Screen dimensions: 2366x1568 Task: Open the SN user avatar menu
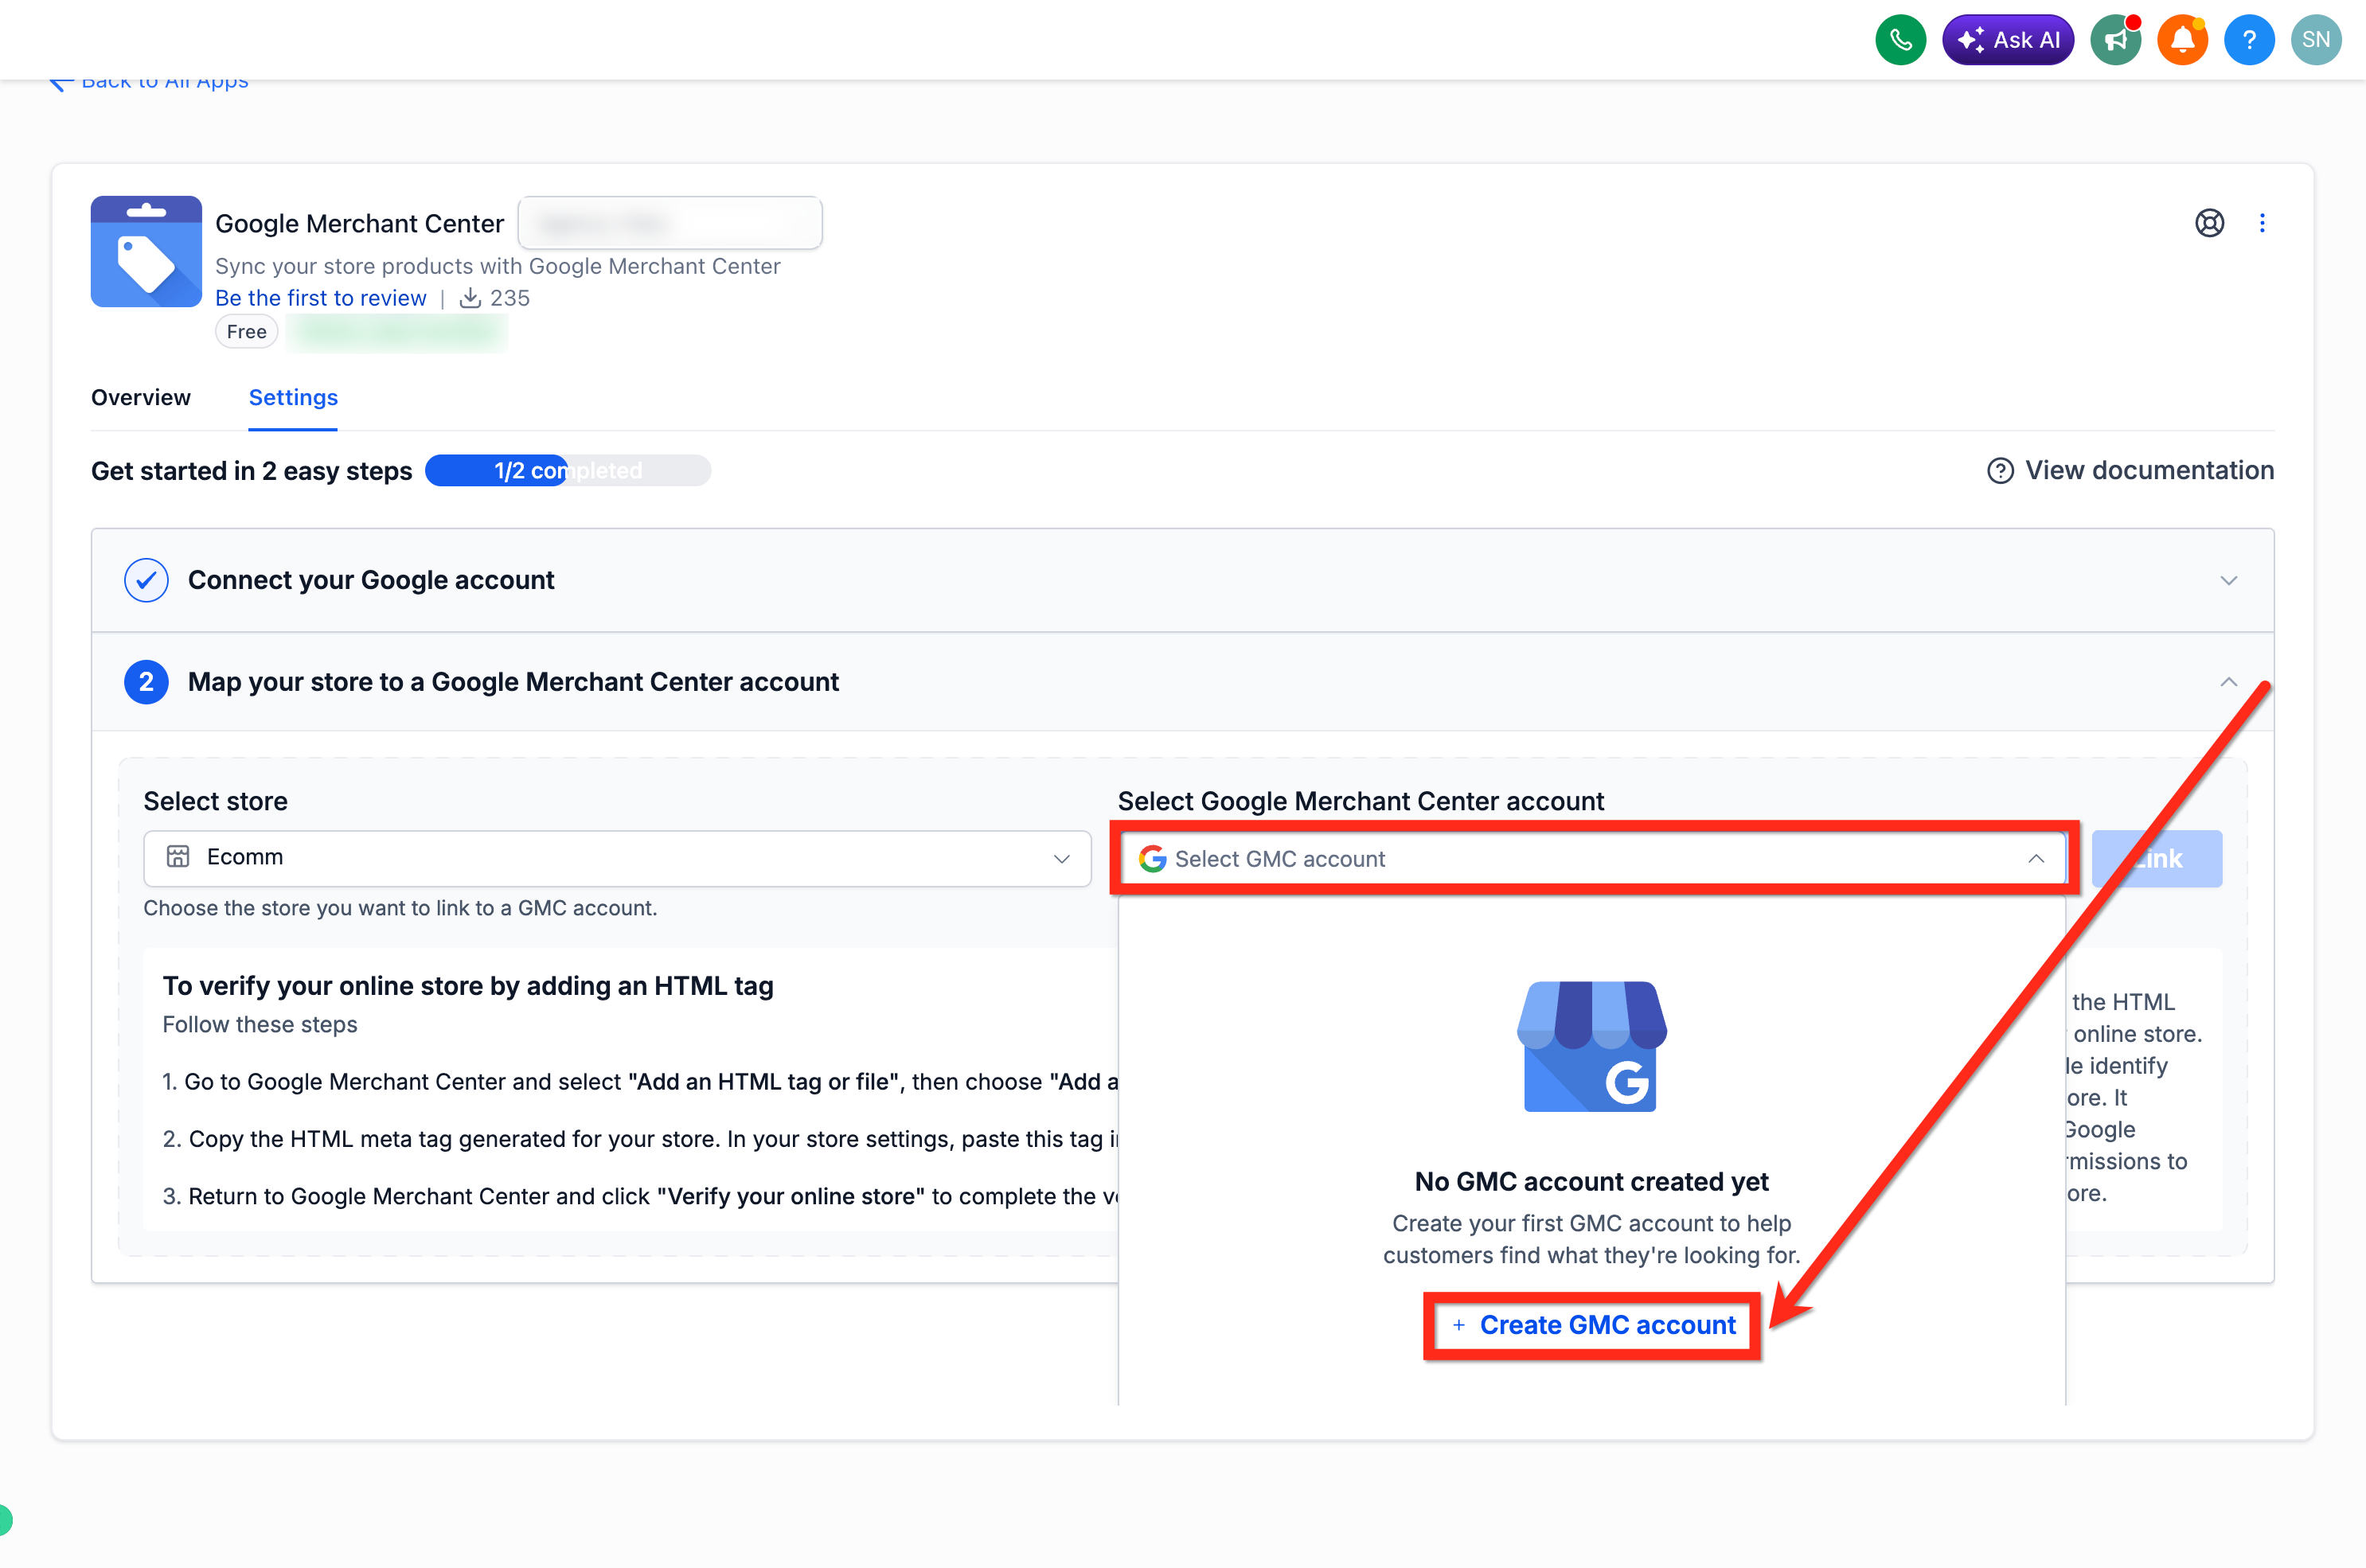click(2316, 40)
